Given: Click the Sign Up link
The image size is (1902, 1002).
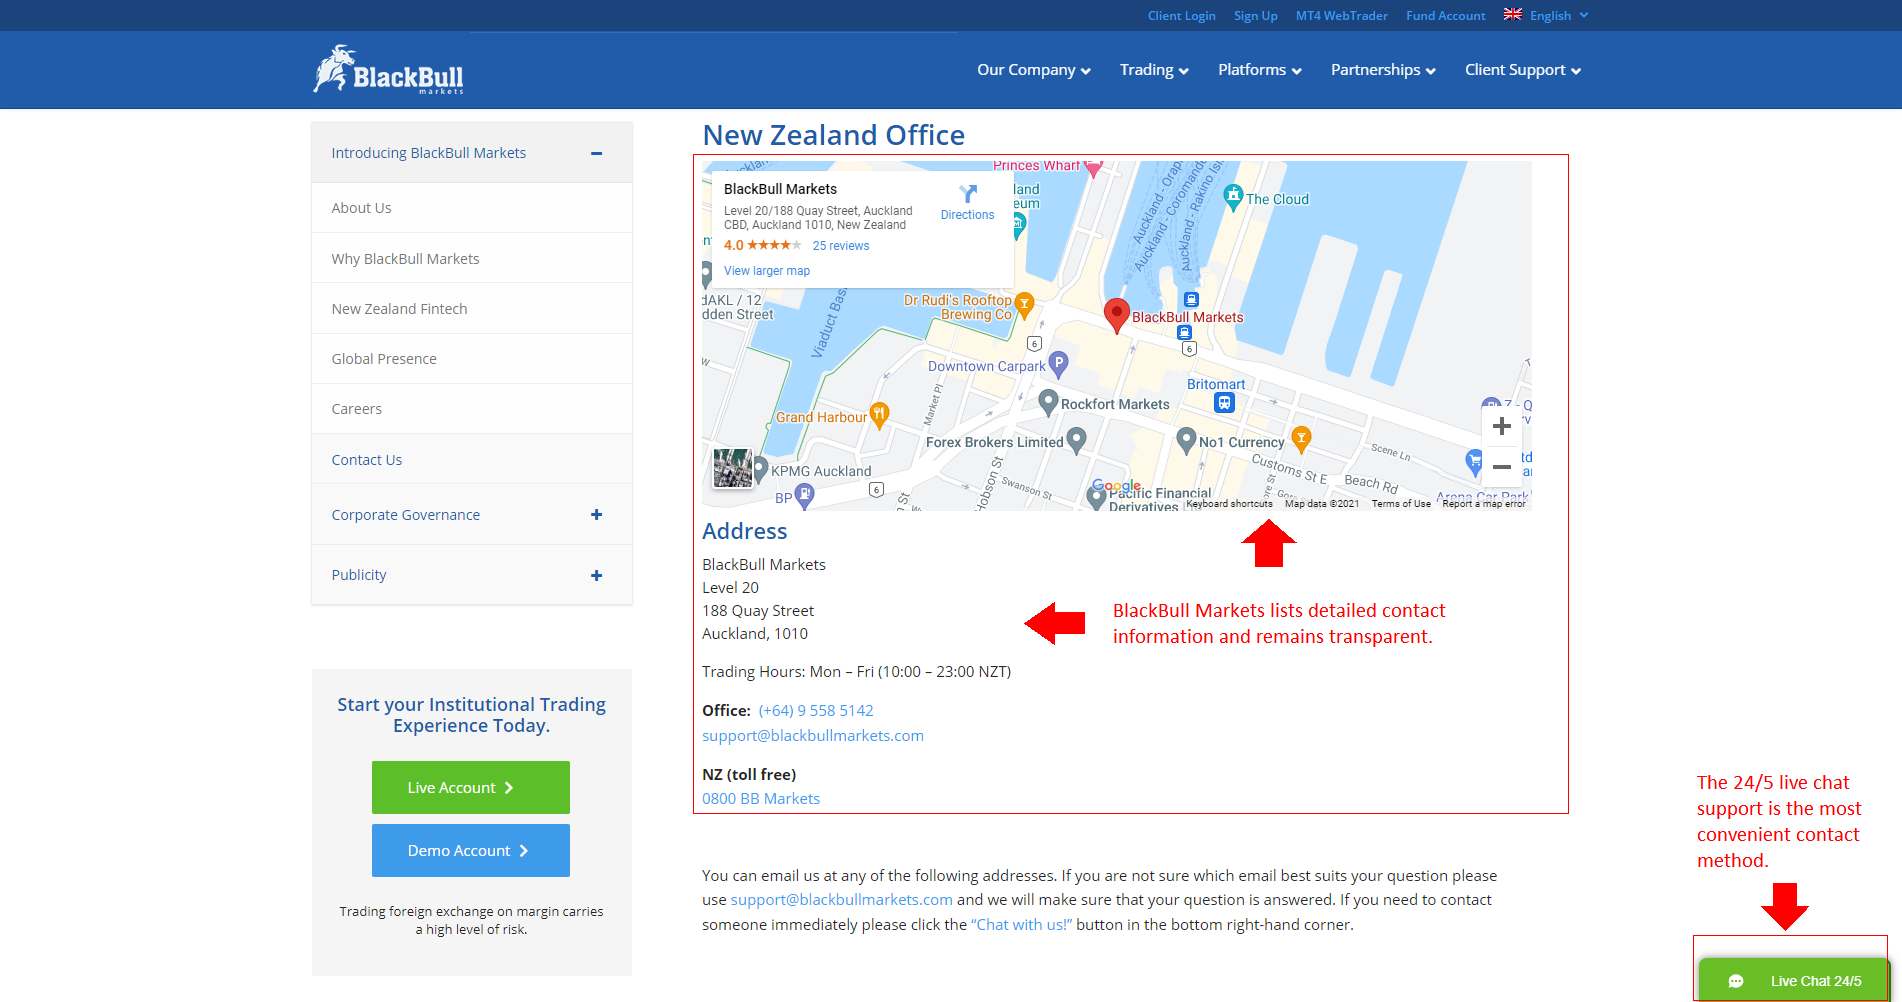Looking at the screenshot, I should pyautogui.click(x=1255, y=15).
